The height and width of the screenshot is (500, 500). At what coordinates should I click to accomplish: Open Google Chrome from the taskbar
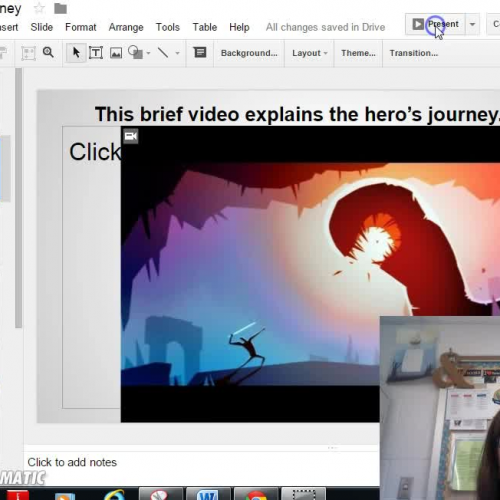tap(256, 494)
